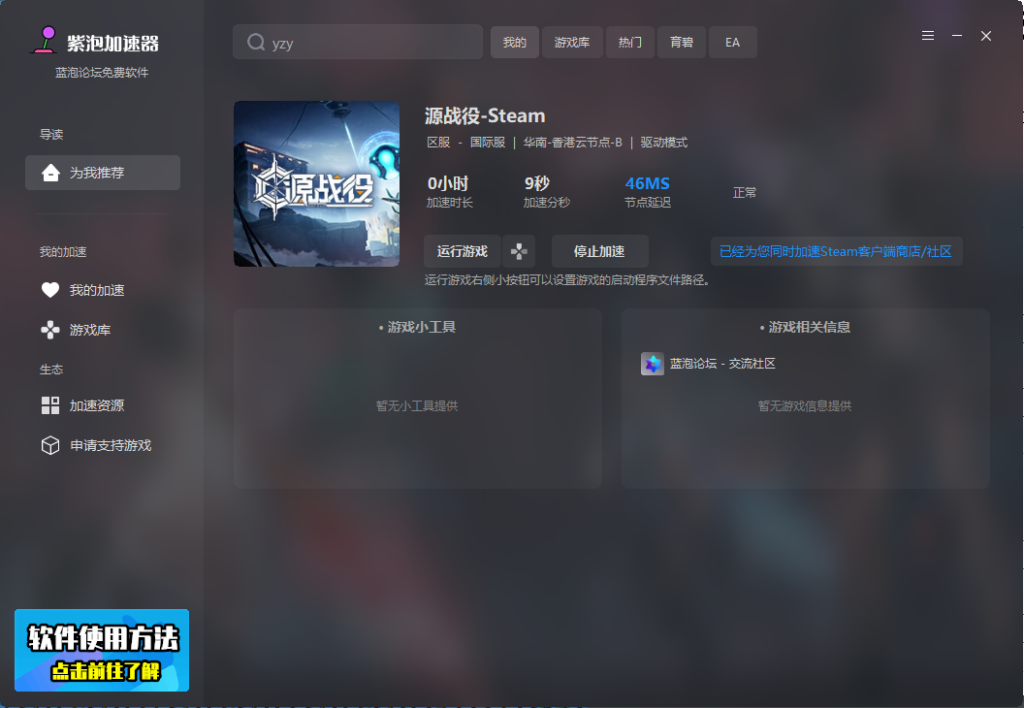The width and height of the screenshot is (1024, 708).
Task: Close the 紫泡加速器 window
Action: pos(986,36)
